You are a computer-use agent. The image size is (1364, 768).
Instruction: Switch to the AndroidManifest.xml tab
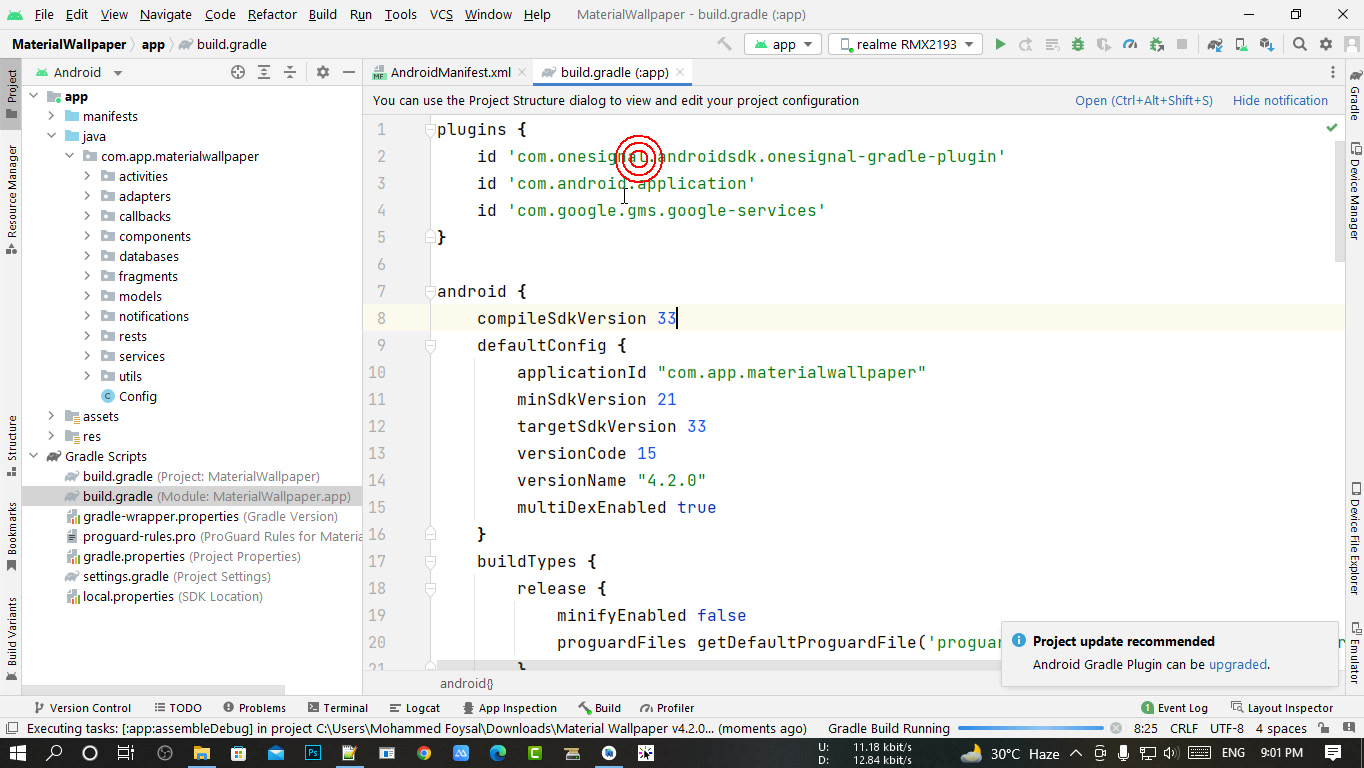[441, 72]
